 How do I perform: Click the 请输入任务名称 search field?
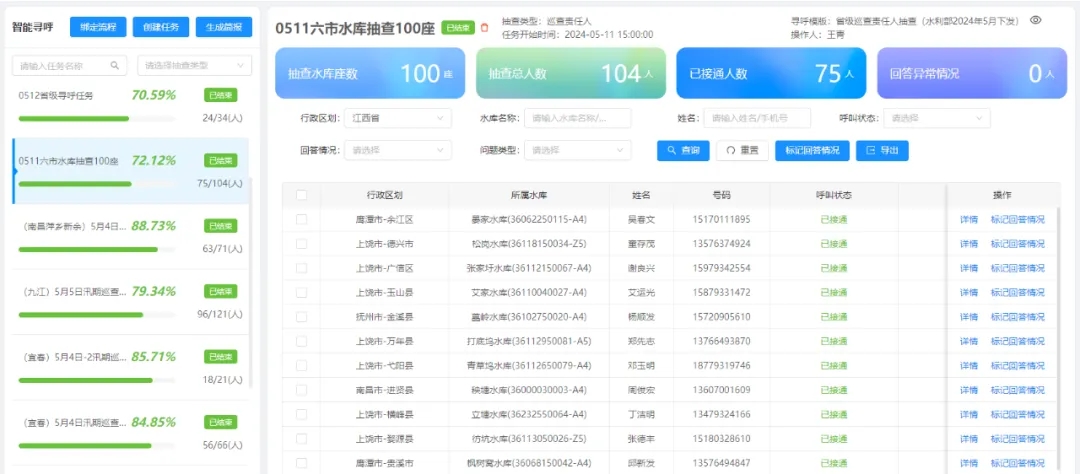coord(70,65)
